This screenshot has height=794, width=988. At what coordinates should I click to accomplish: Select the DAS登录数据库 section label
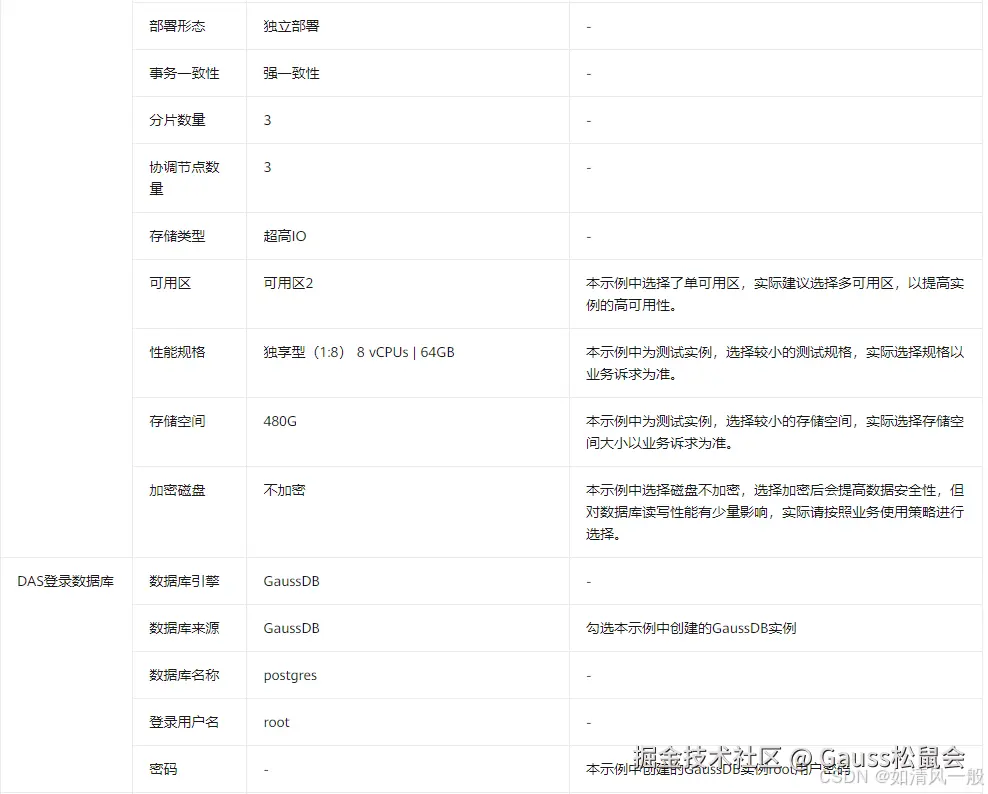click(66, 581)
